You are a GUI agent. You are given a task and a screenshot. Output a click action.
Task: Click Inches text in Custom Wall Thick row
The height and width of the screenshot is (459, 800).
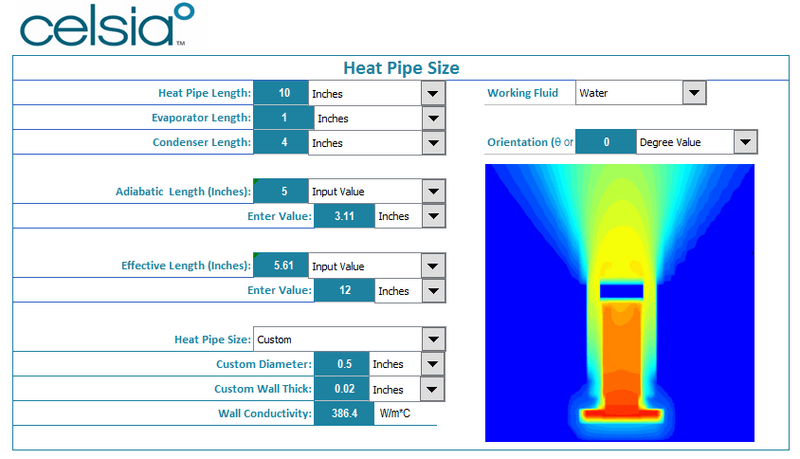388,390
